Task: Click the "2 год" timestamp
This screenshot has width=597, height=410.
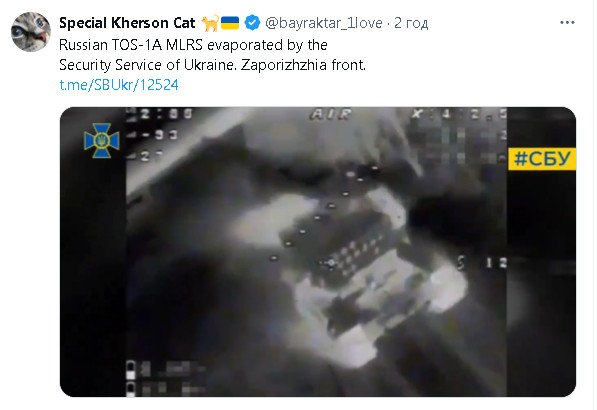Action: point(411,23)
